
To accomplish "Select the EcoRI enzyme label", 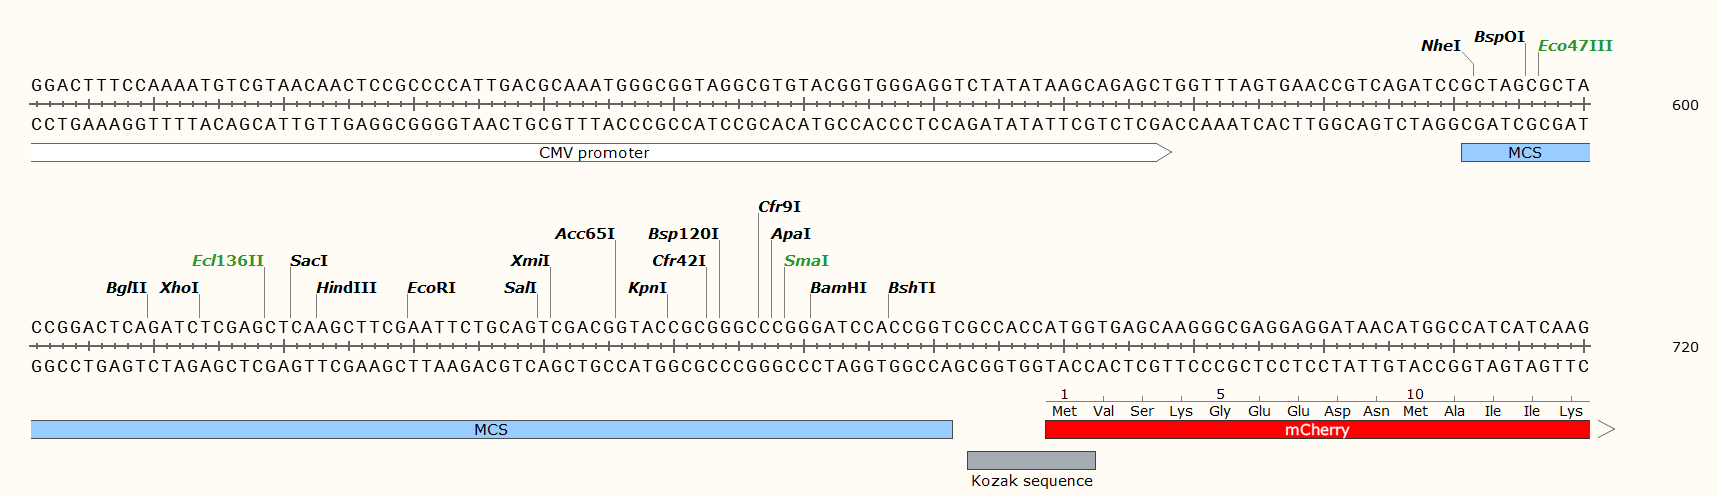I will 431,288.
